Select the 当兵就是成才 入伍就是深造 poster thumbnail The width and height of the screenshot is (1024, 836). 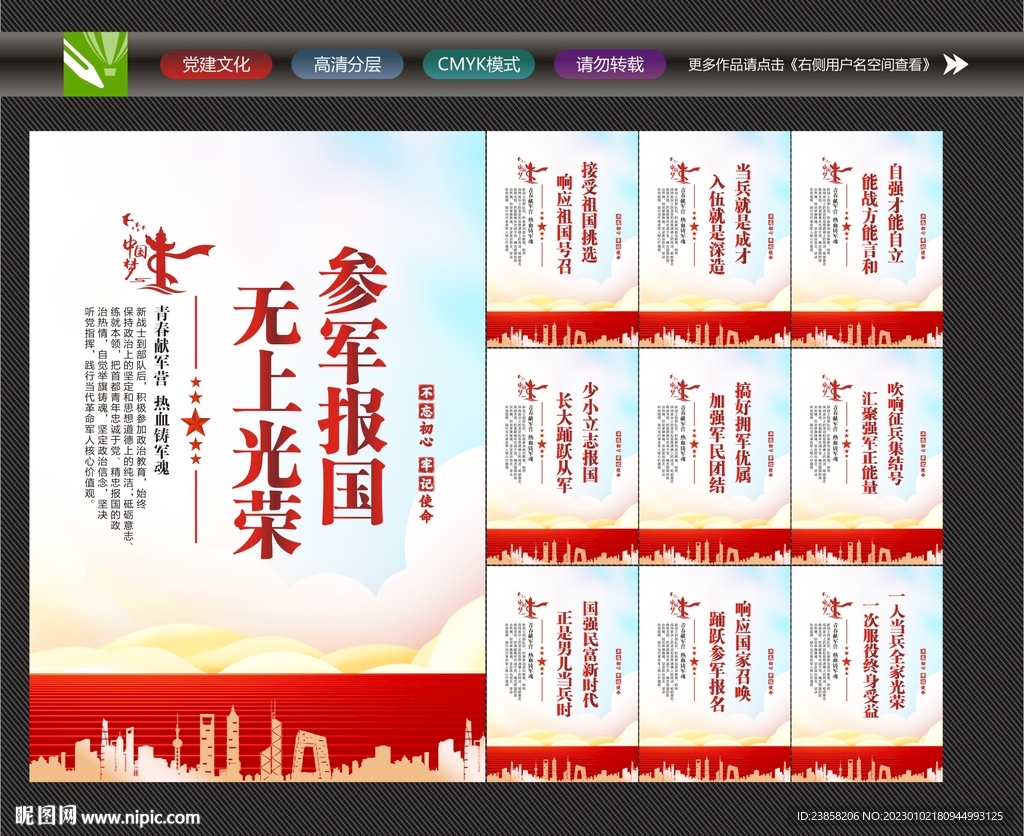tap(714, 238)
